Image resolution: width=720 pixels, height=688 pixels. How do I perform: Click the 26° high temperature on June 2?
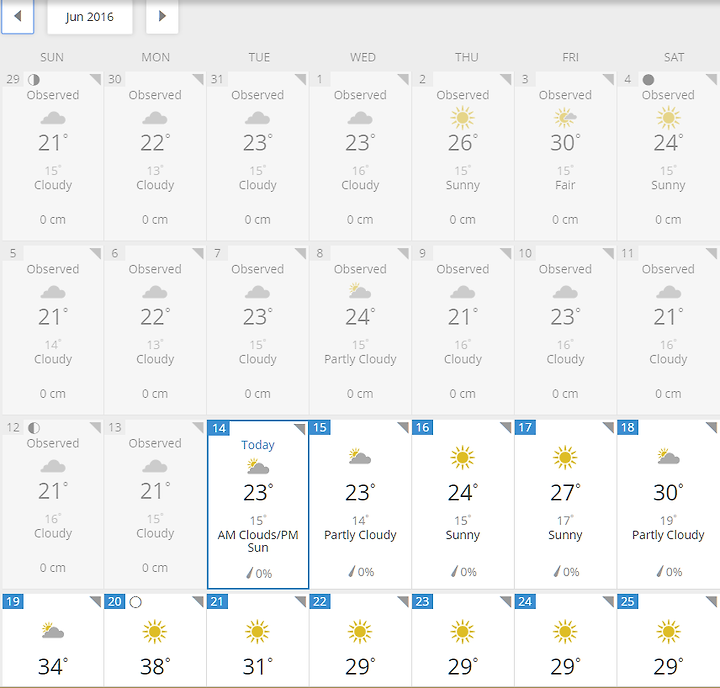pyautogui.click(x=462, y=143)
